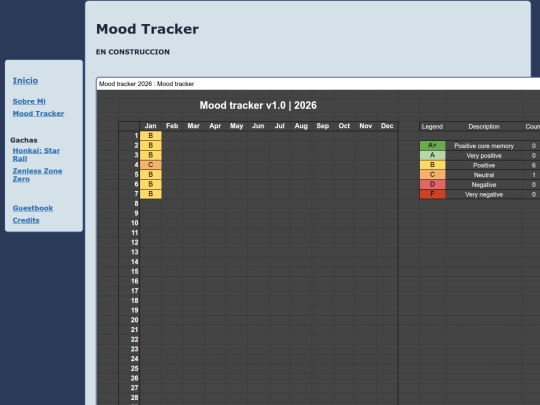Image resolution: width=540 pixels, height=405 pixels.
Task: Visit the Honkai: Star Rail page
Action: pos(36,155)
